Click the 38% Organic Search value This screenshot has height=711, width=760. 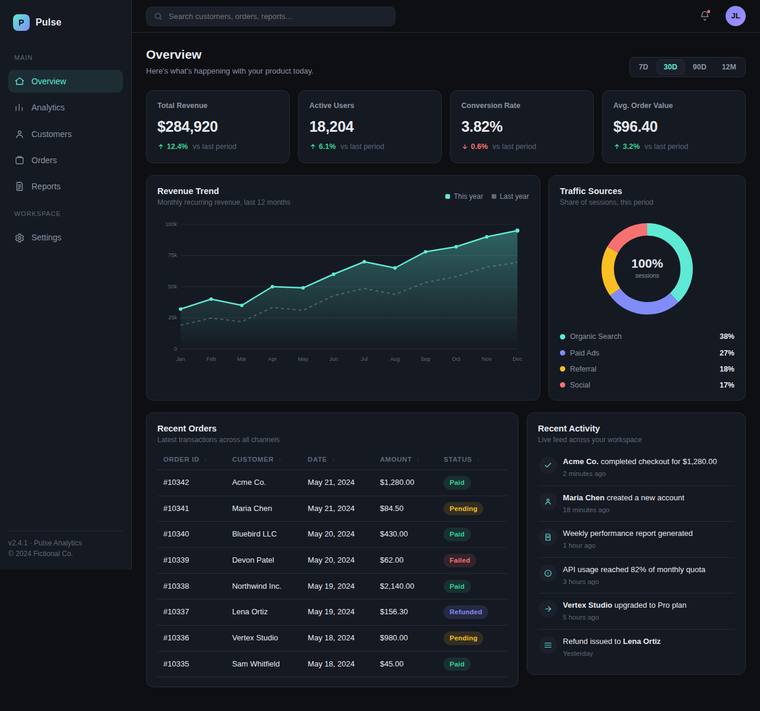click(x=727, y=336)
